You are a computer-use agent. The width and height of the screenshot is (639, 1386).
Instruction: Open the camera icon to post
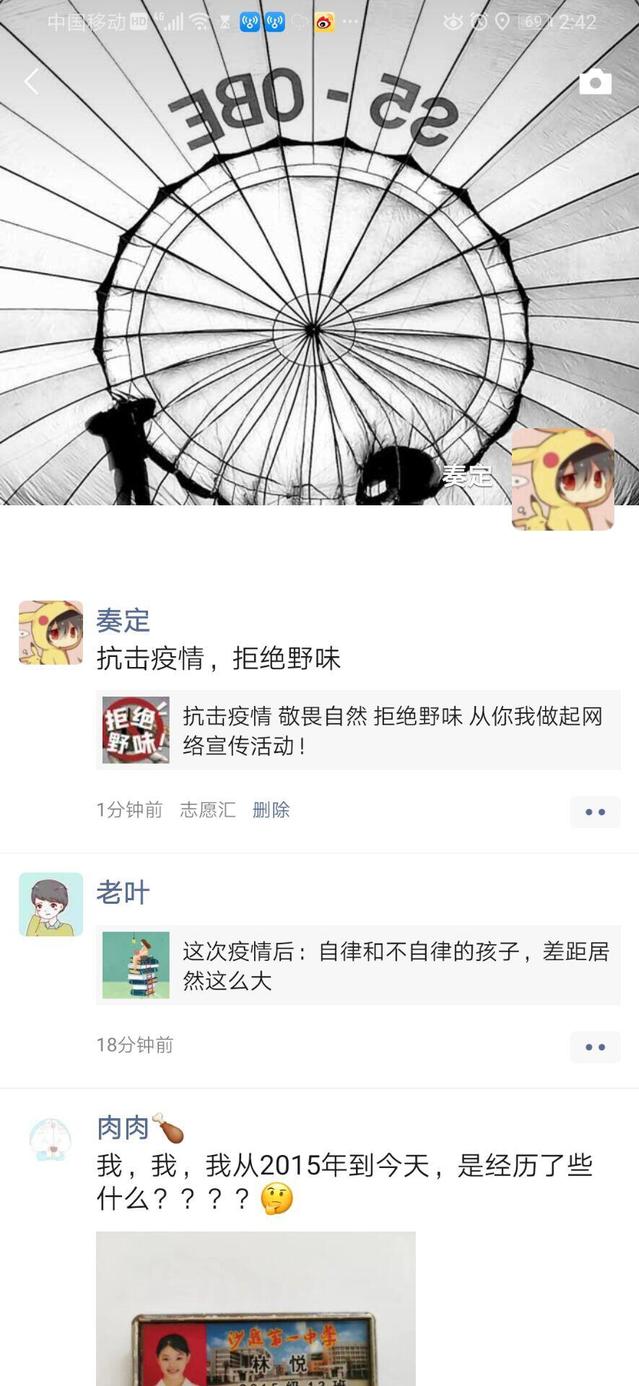tap(595, 82)
